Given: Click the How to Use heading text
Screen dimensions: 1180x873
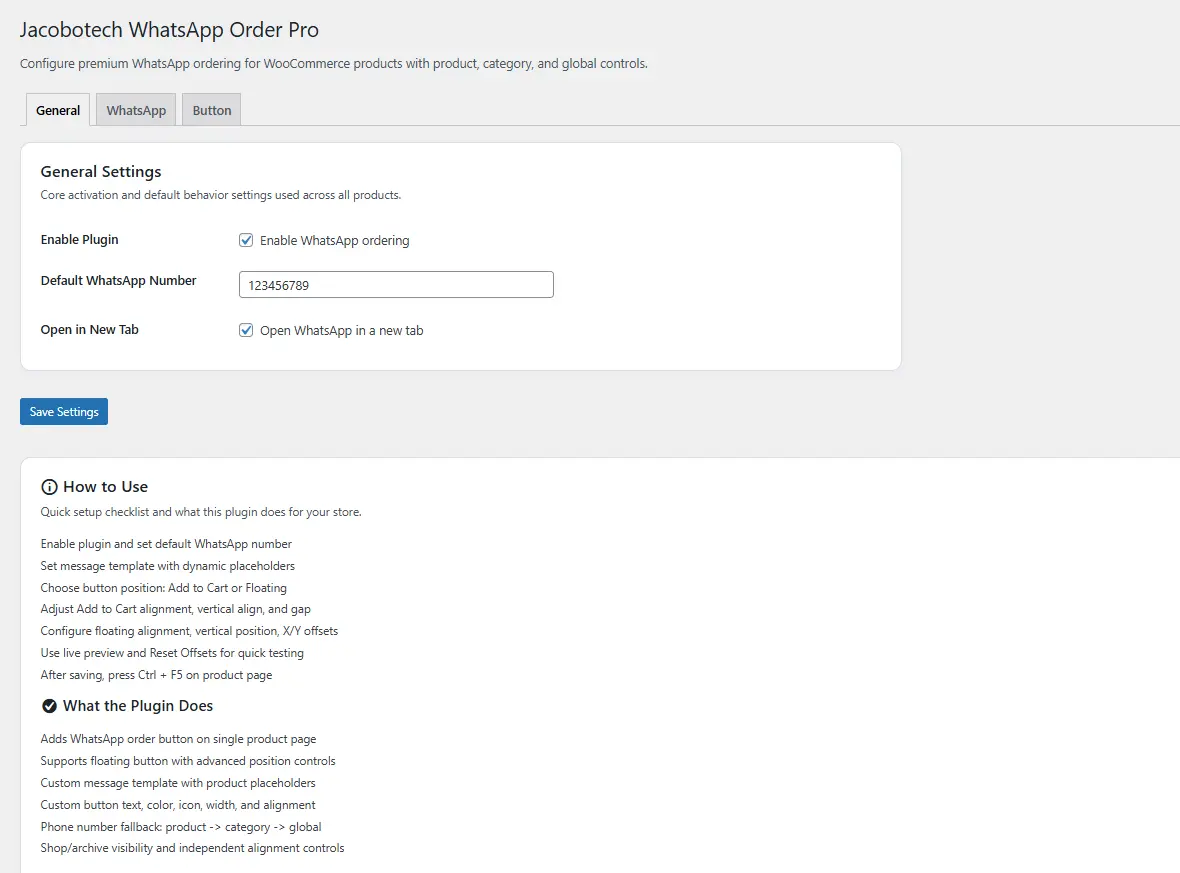Looking at the screenshot, I should pyautogui.click(x=105, y=487).
